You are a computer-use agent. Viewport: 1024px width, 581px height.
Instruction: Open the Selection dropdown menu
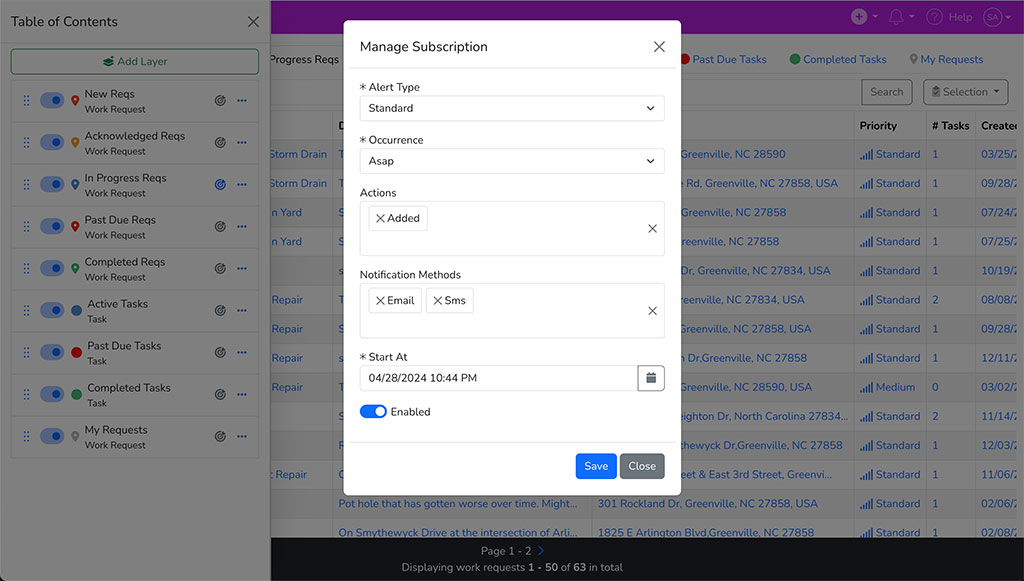click(964, 92)
